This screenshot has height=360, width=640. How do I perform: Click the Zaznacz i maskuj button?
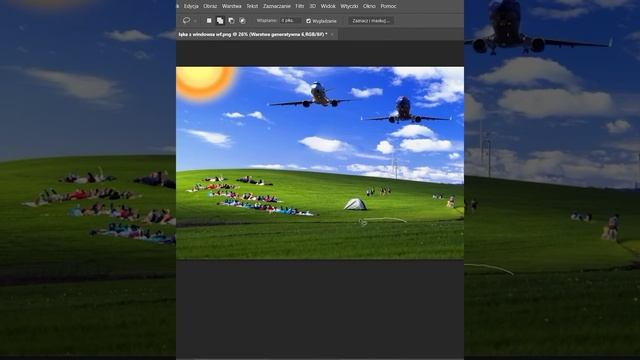coord(371,20)
